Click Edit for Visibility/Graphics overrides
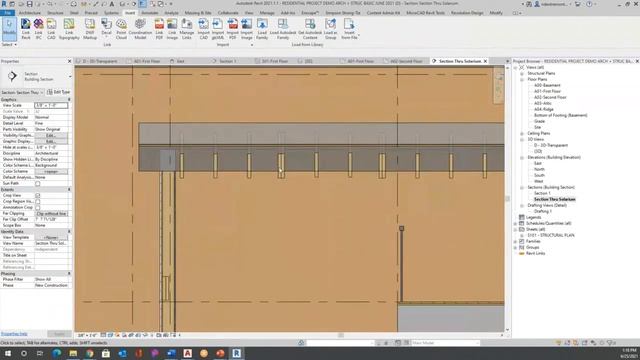 click(51, 135)
